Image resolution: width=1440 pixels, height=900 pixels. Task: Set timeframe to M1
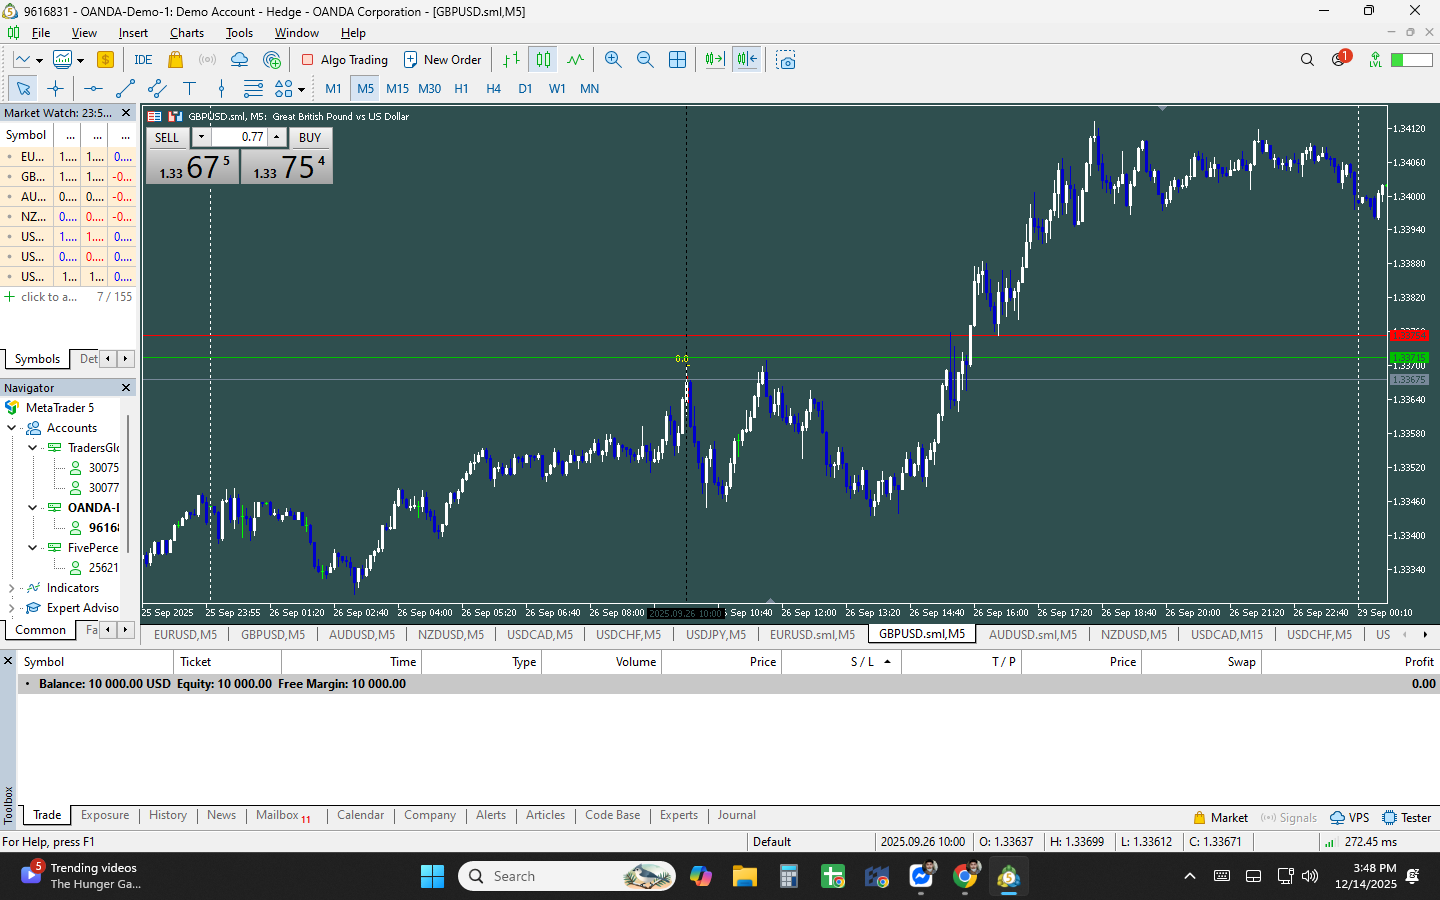(x=333, y=89)
